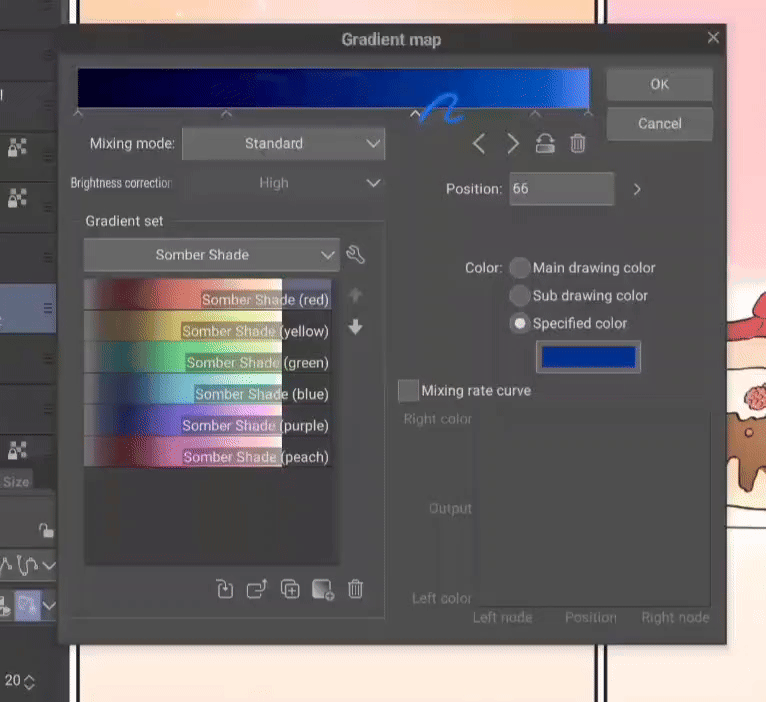Image resolution: width=766 pixels, height=702 pixels.
Task: Click the unlocked padlock icon in side panel
Action: [46, 530]
